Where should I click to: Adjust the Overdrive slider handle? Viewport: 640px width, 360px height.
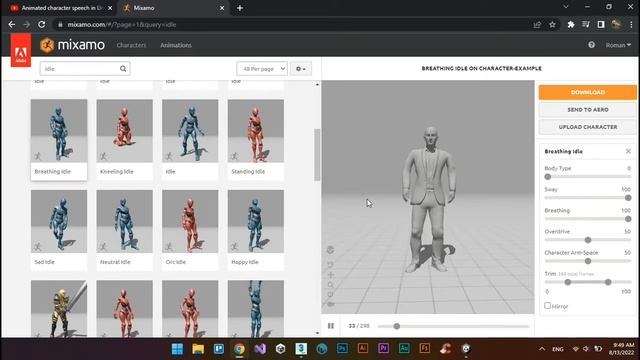coord(588,240)
